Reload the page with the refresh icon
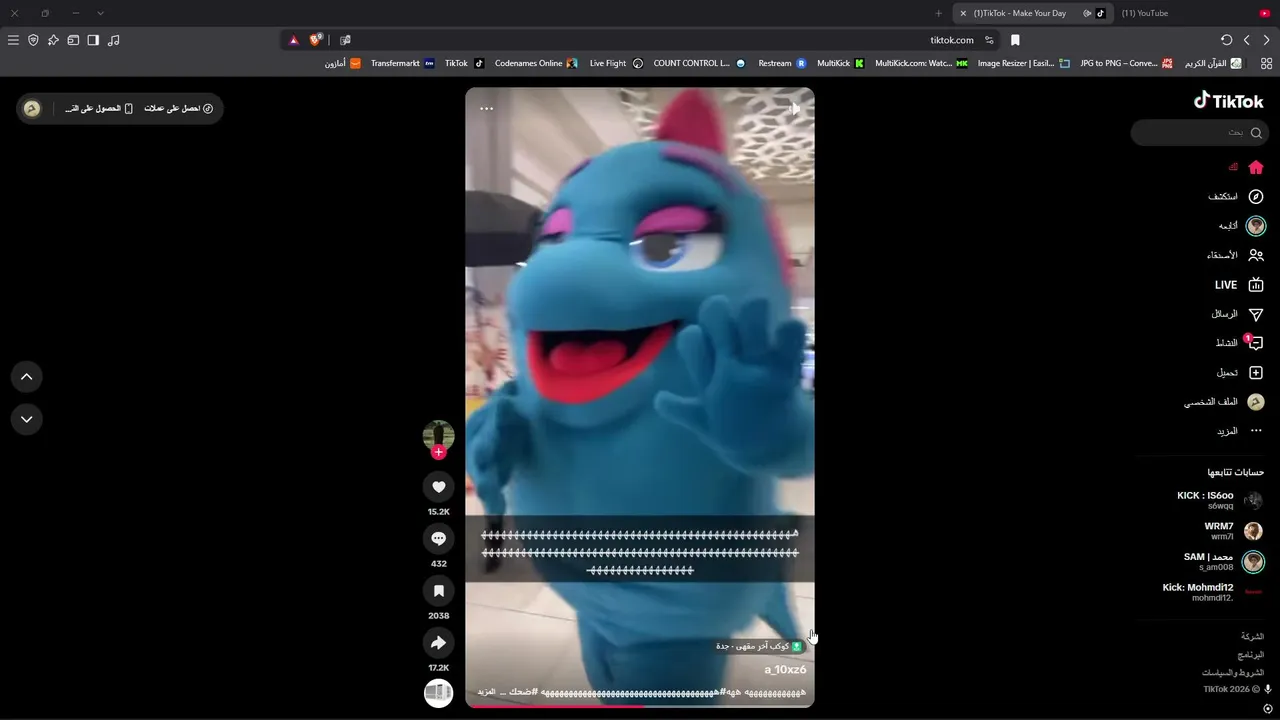The width and height of the screenshot is (1280, 720). pos(1226,40)
